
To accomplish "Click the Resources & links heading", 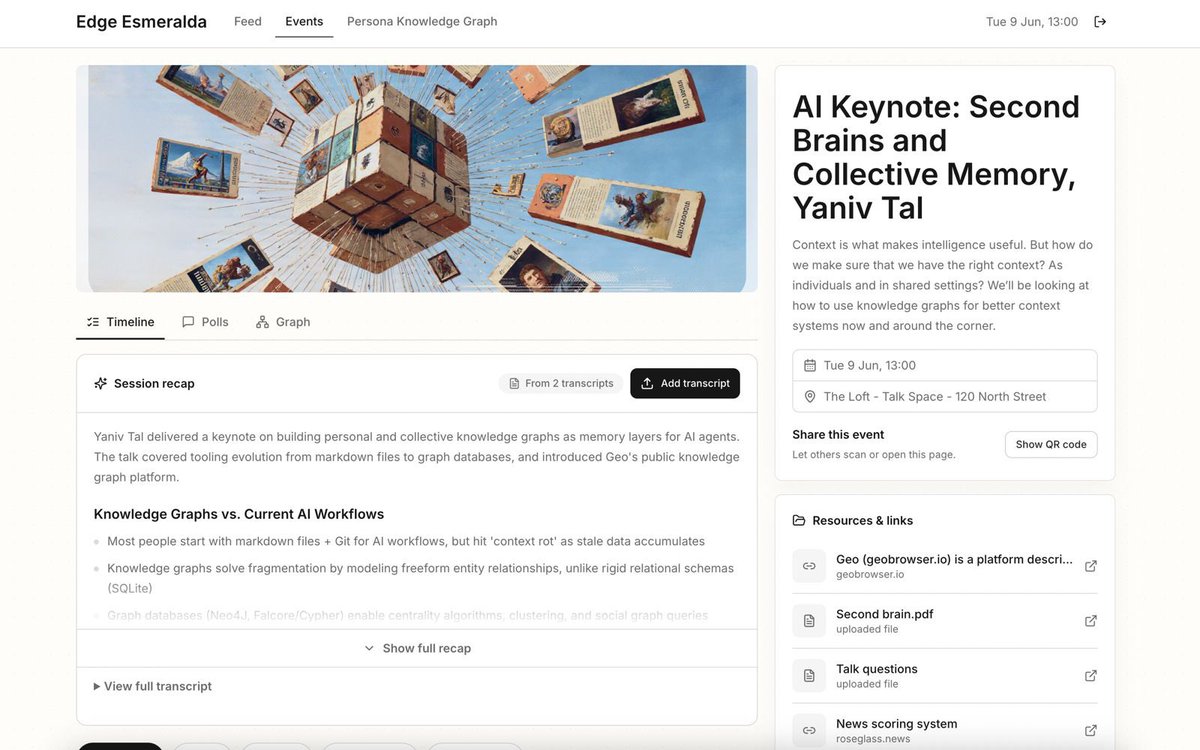I will [863, 521].
